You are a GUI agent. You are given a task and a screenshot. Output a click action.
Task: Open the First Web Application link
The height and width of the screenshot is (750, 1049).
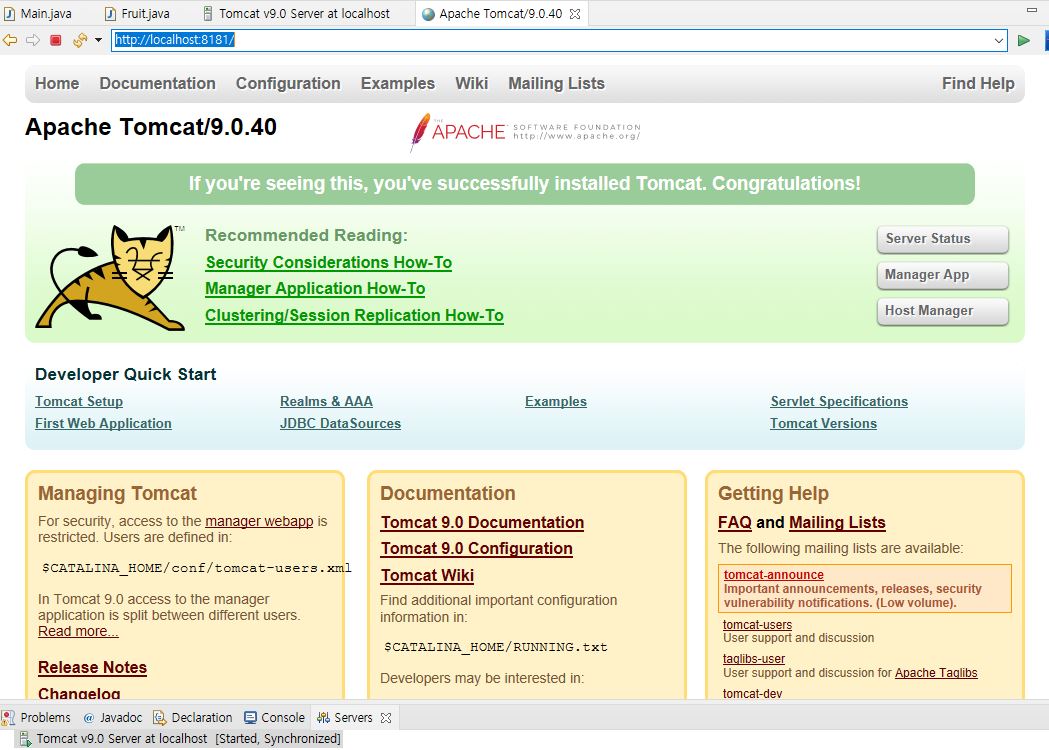click(x=103, y=424)
